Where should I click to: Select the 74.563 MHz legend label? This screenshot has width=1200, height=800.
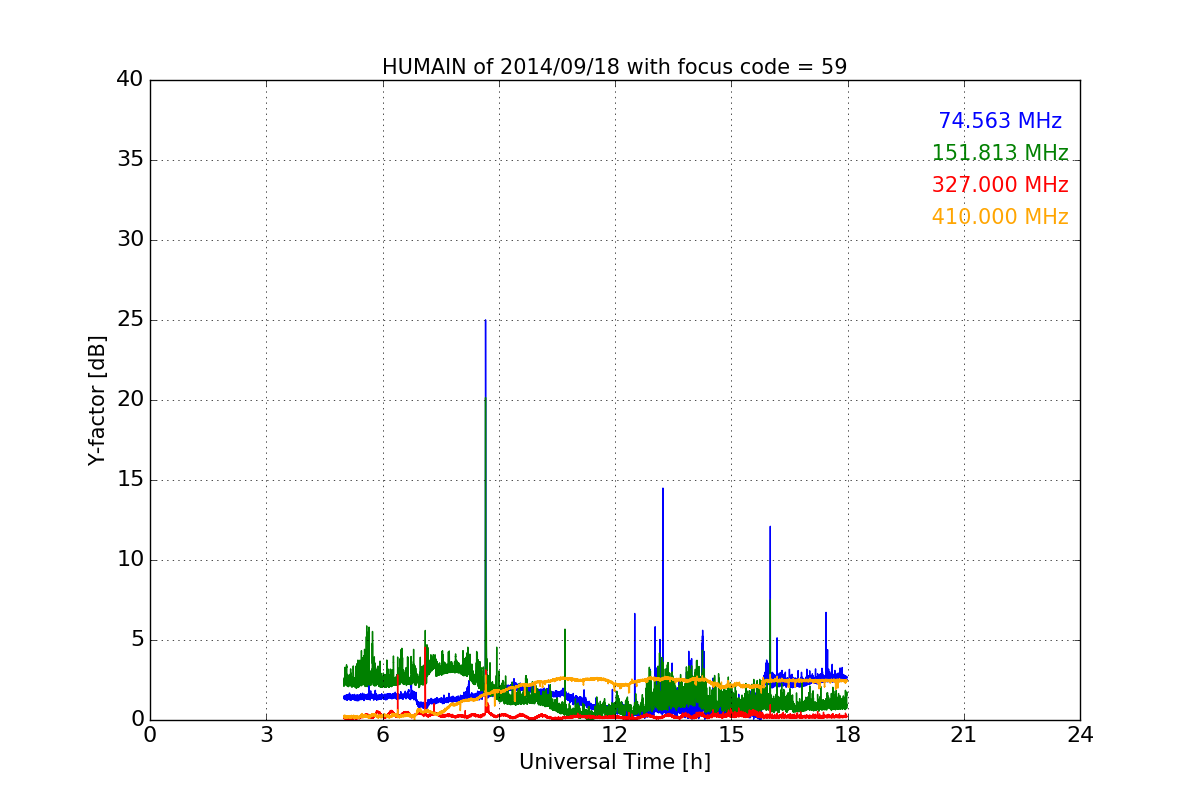(1000, 121)
